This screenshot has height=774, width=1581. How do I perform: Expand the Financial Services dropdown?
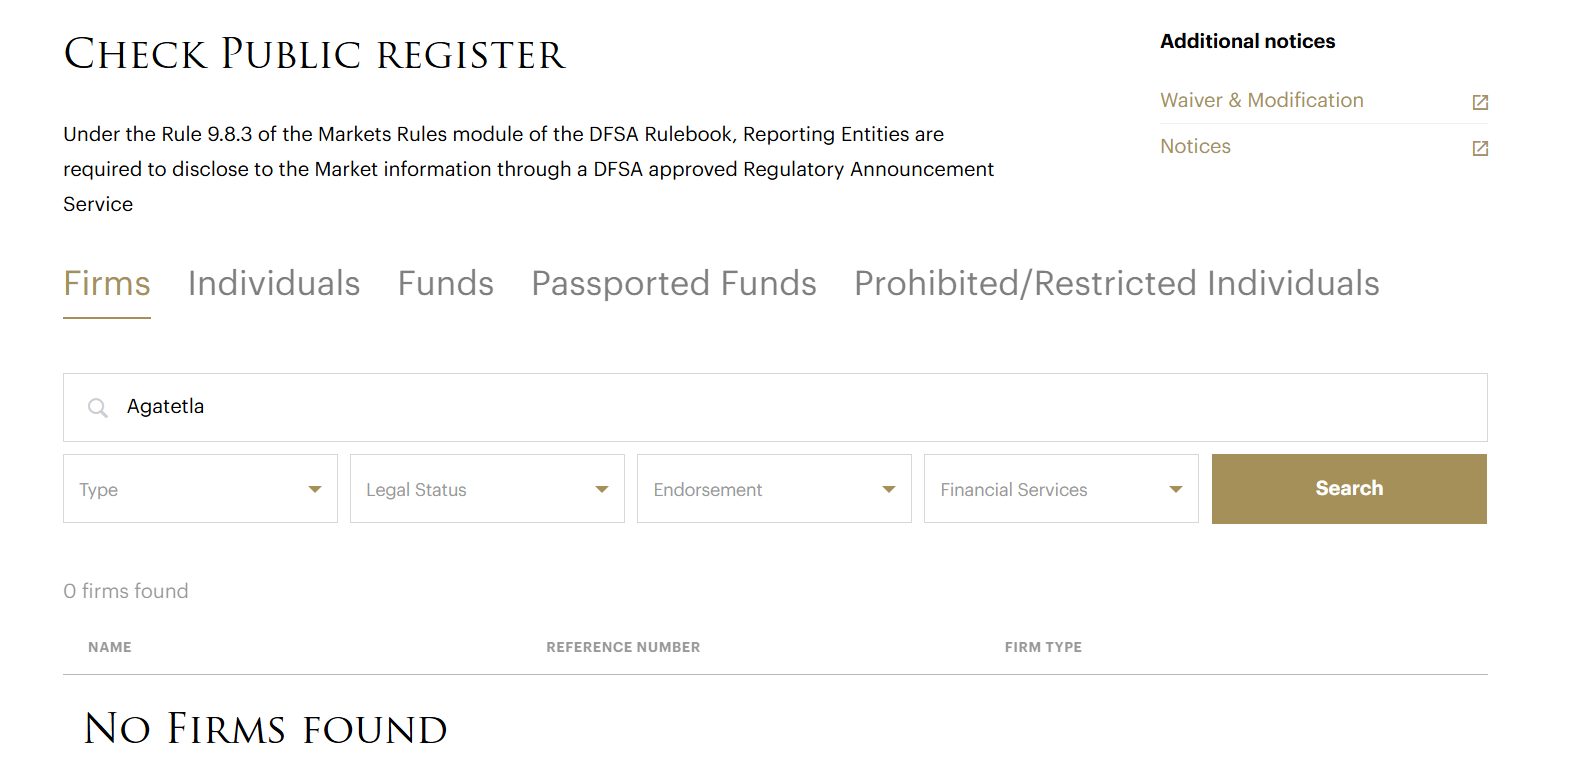tap(1061, 489)
